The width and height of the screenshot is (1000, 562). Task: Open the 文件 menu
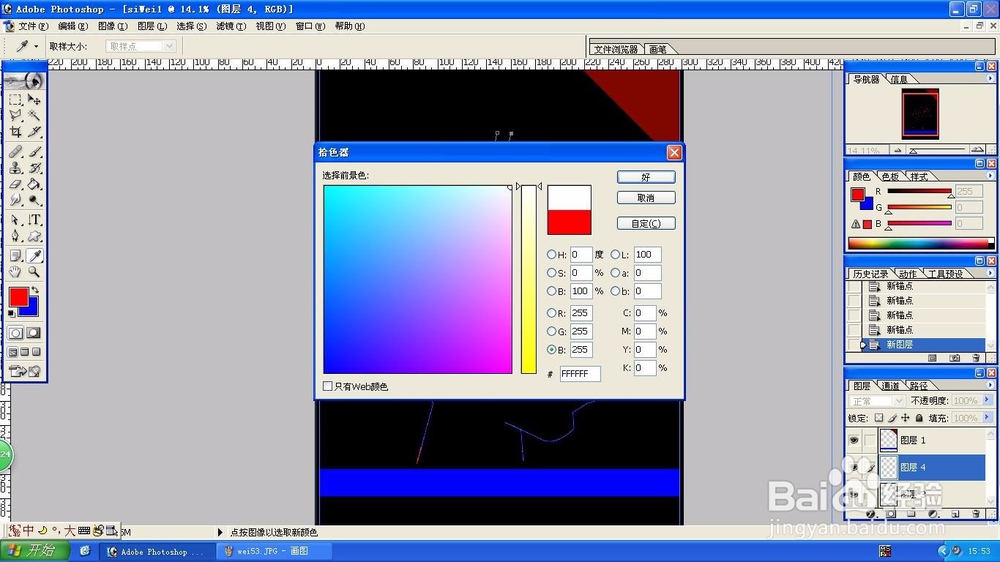point(33,26)
